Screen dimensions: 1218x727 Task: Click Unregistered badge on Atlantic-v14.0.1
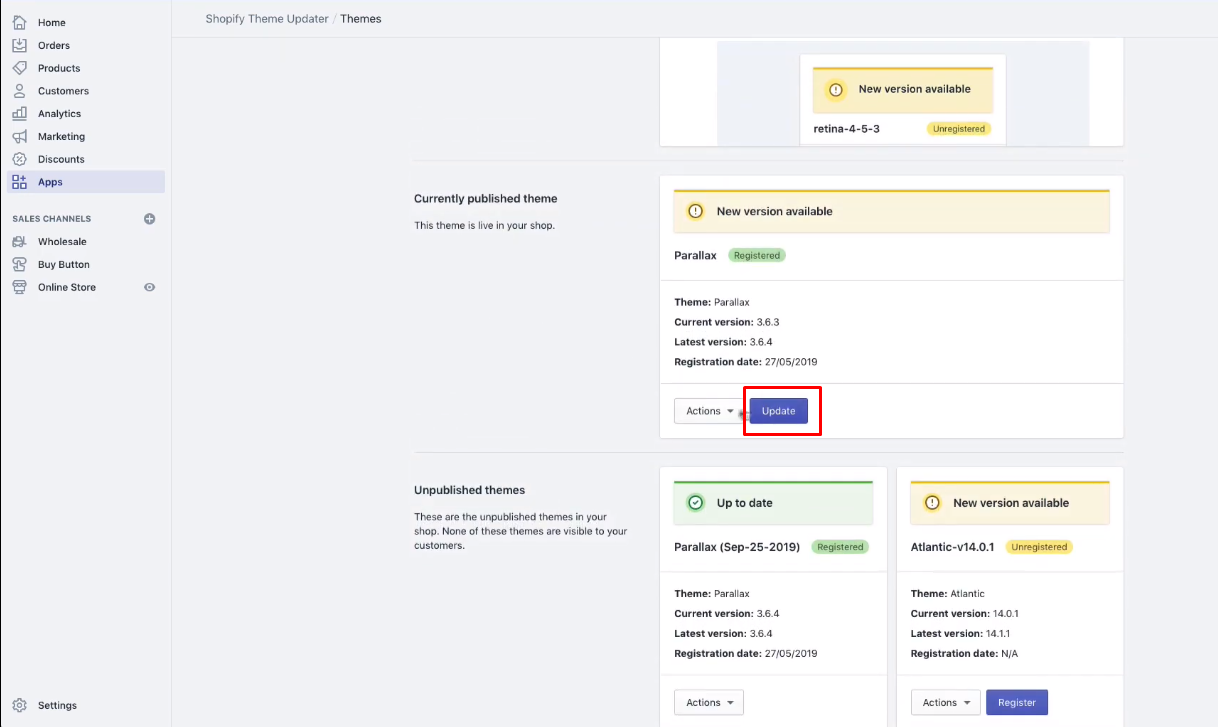[1040, 547]
